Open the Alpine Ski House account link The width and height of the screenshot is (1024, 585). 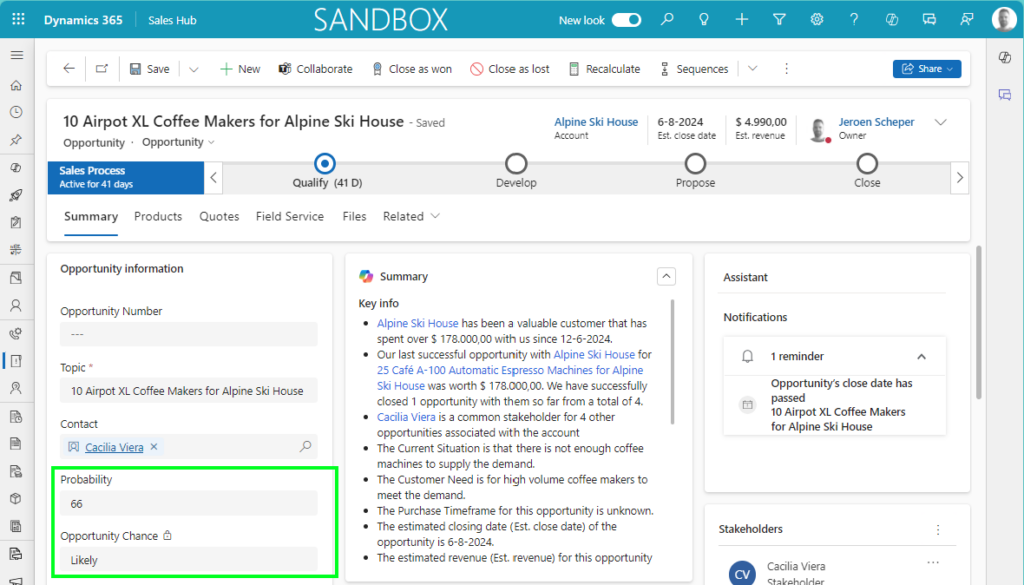pos(596,121)
